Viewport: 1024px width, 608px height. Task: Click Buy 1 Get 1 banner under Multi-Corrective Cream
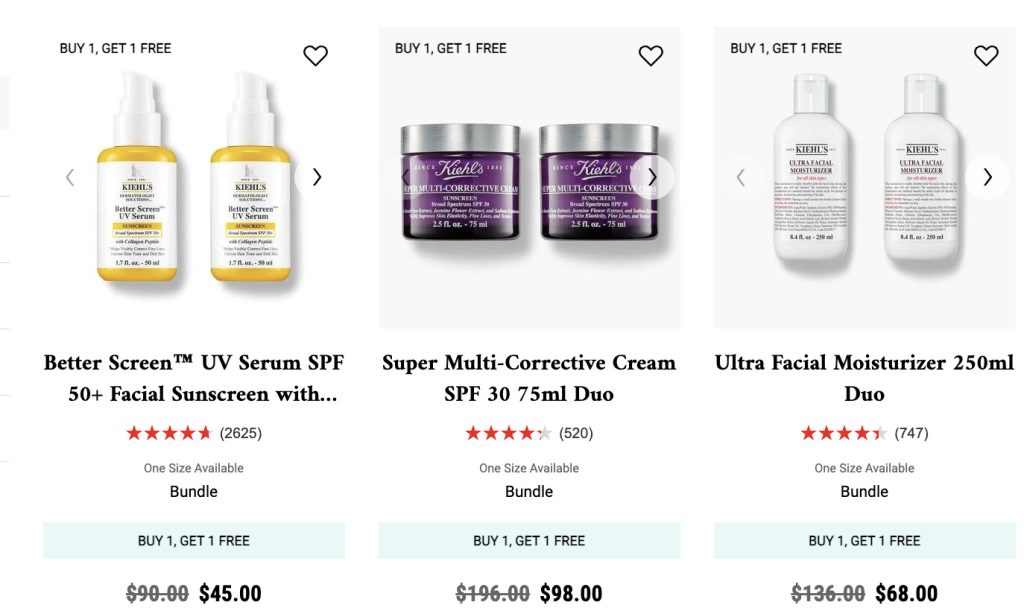(x=529, y=541)
